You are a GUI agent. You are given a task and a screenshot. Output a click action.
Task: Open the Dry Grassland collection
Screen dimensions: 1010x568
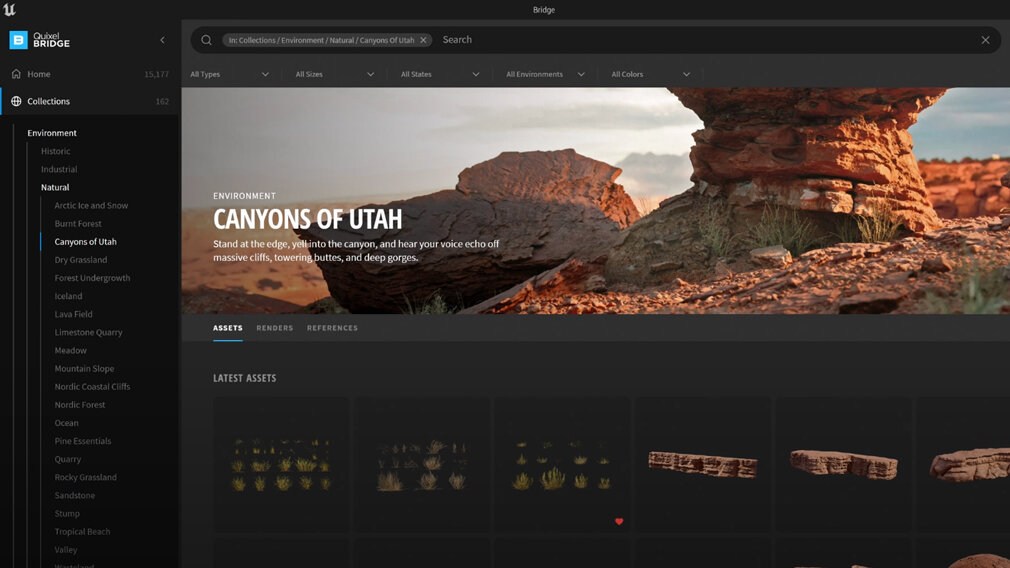81,260
